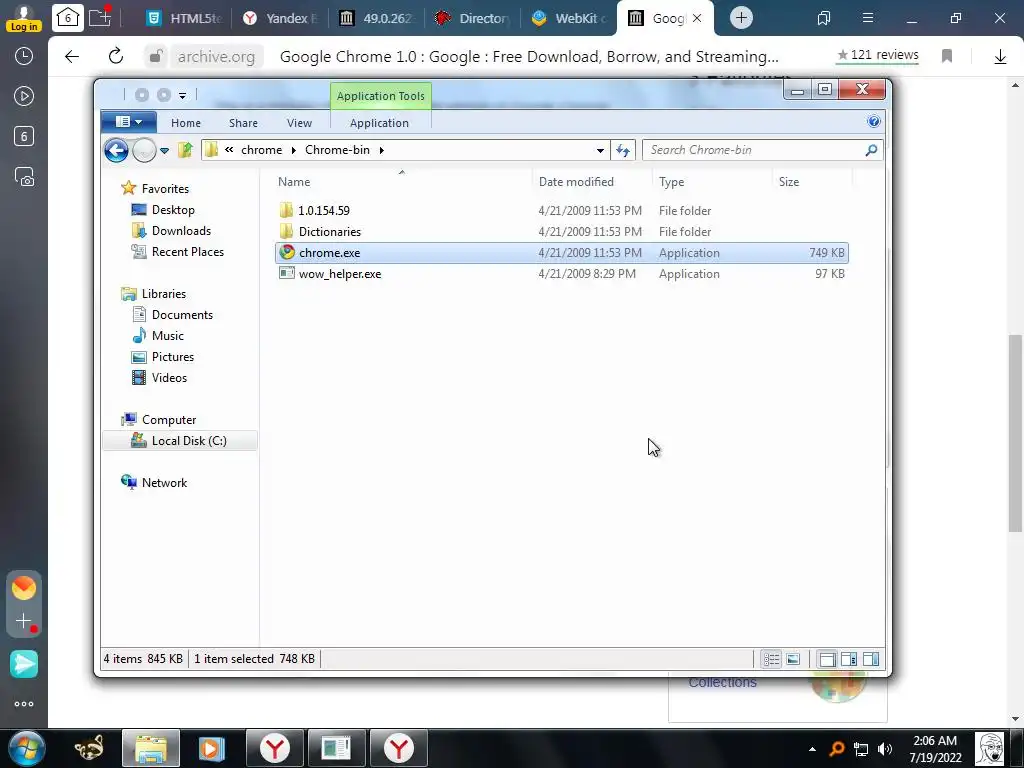
Task: Click the Log in profile icon
Action: [24, 18]
